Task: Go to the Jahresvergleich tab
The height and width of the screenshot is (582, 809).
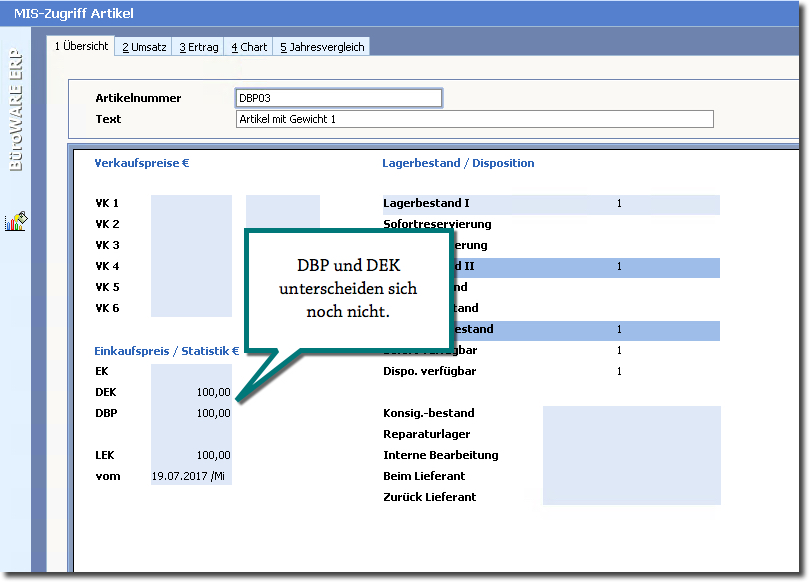Action: point(322,47)
